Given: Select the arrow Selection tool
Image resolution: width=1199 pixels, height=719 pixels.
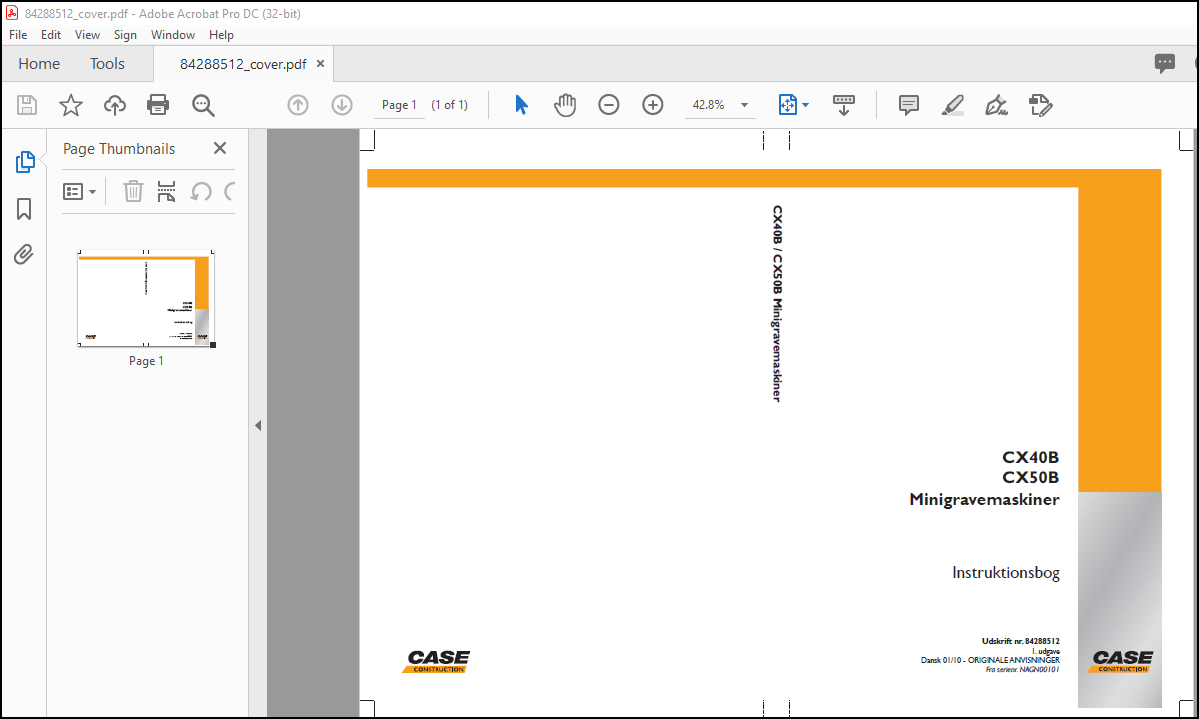Looking at the screenshot, I should (x=522, y=105).
